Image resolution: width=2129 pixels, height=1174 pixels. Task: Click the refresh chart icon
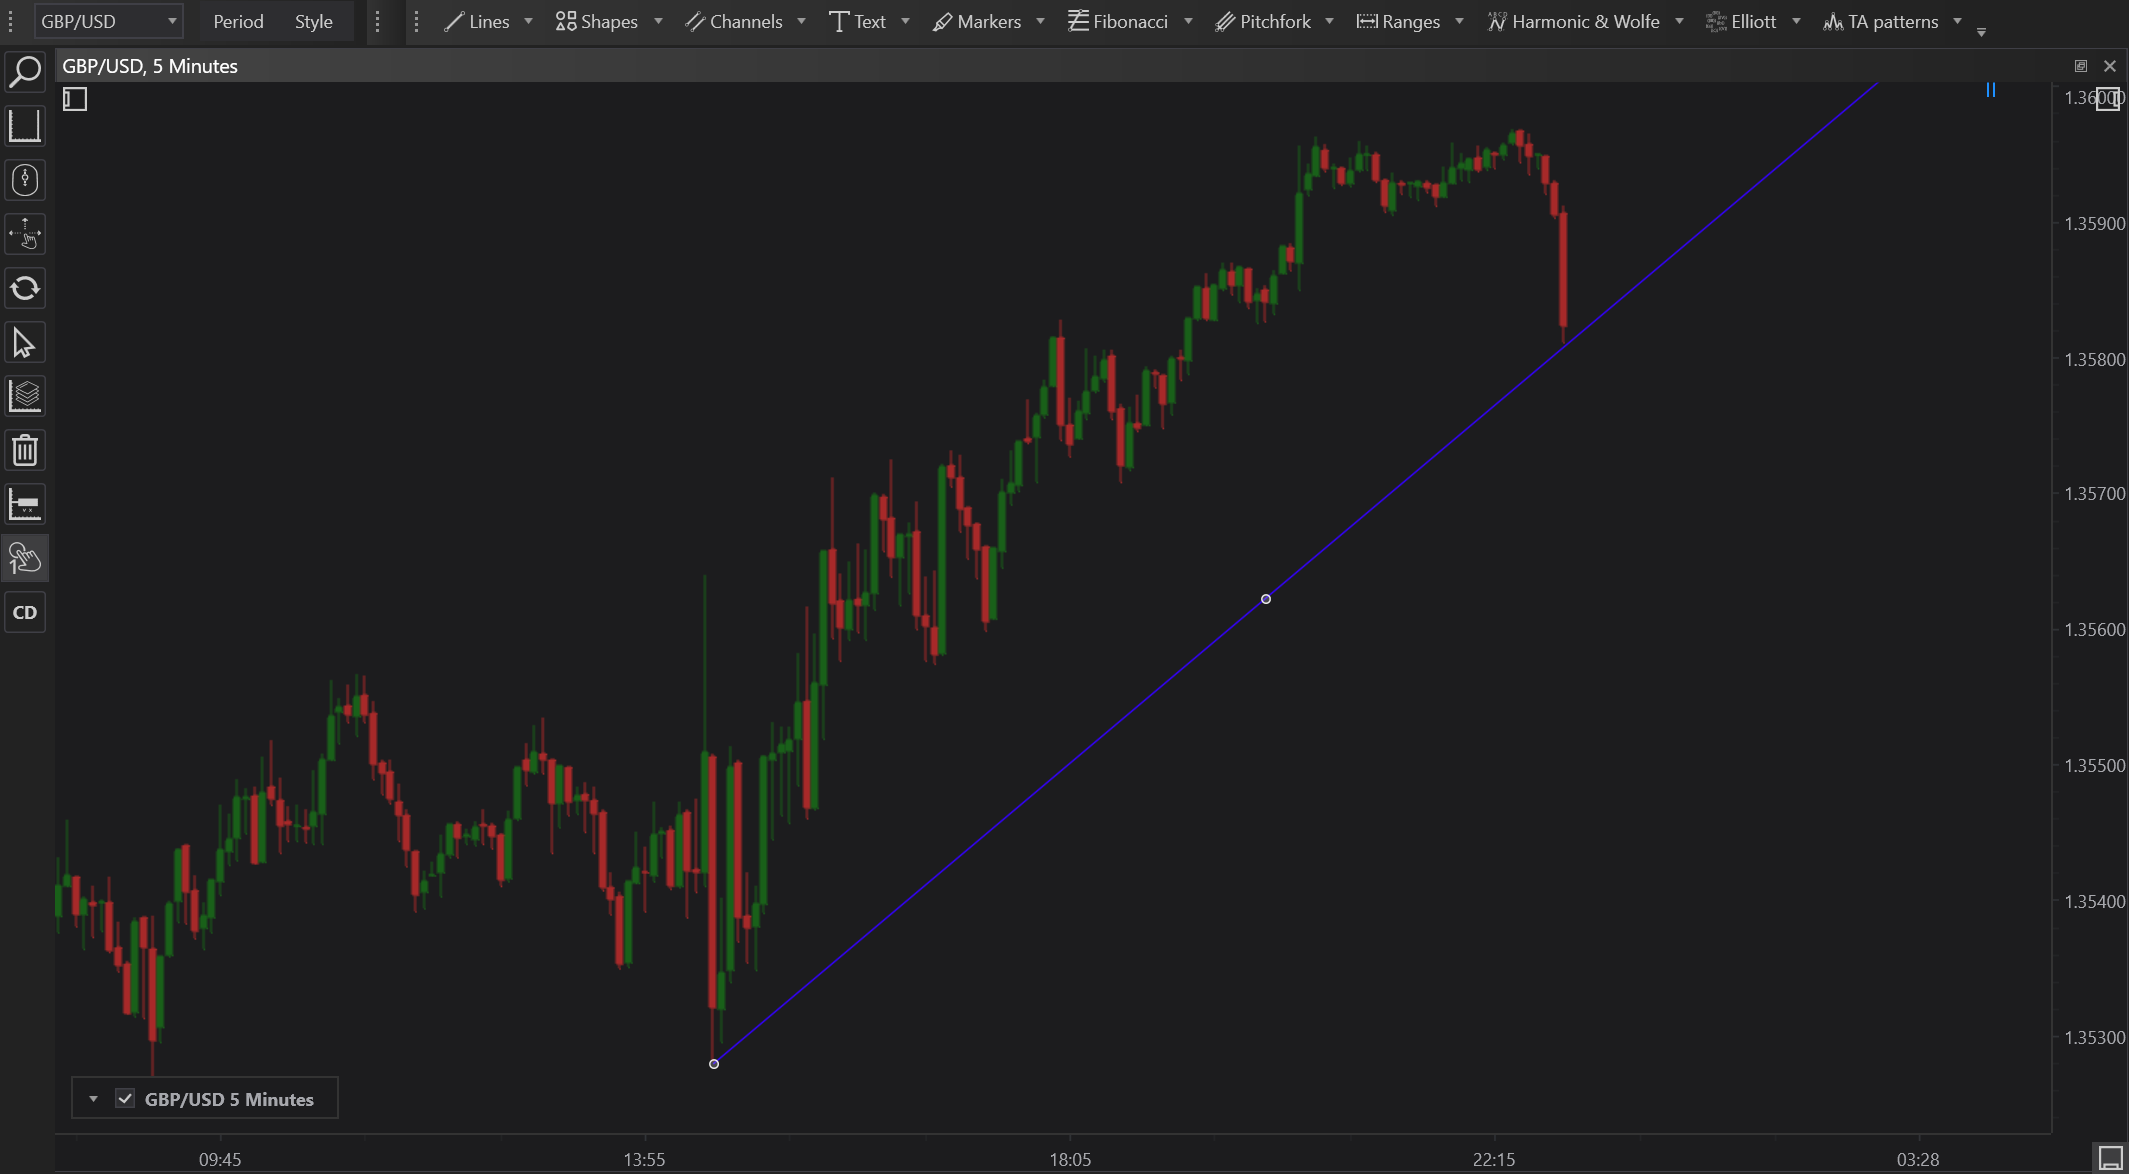point(25,289)
